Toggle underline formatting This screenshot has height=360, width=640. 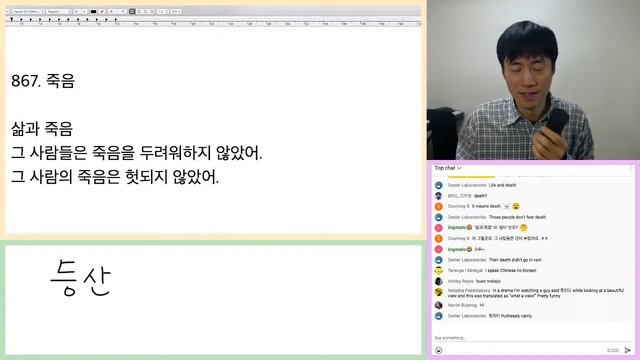tap(123, 11)
